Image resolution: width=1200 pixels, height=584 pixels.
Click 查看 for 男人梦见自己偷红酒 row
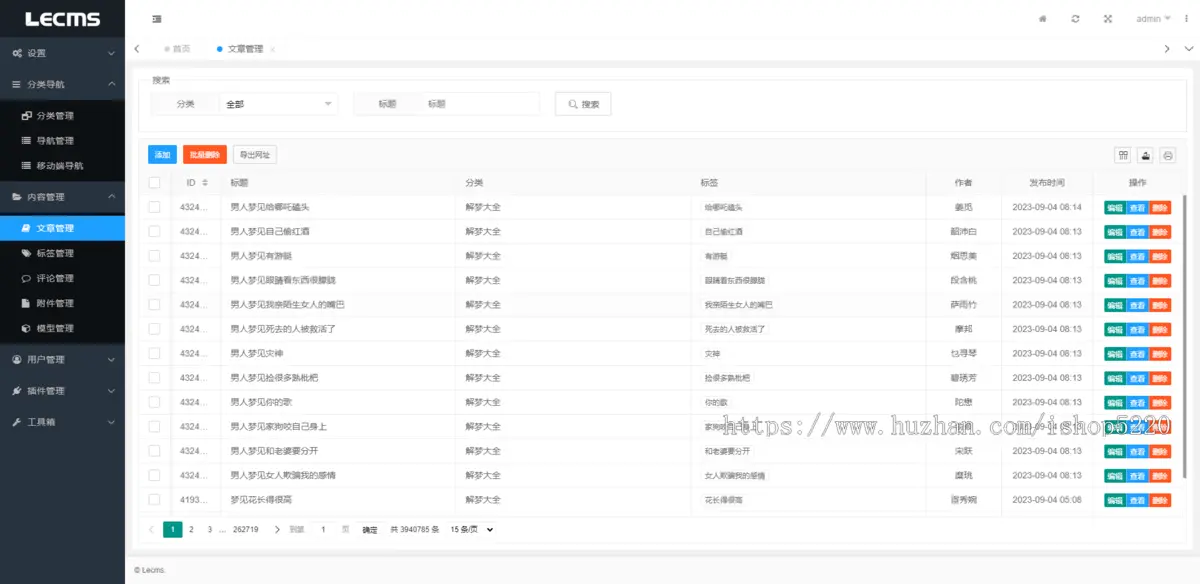click(1137, 231)
